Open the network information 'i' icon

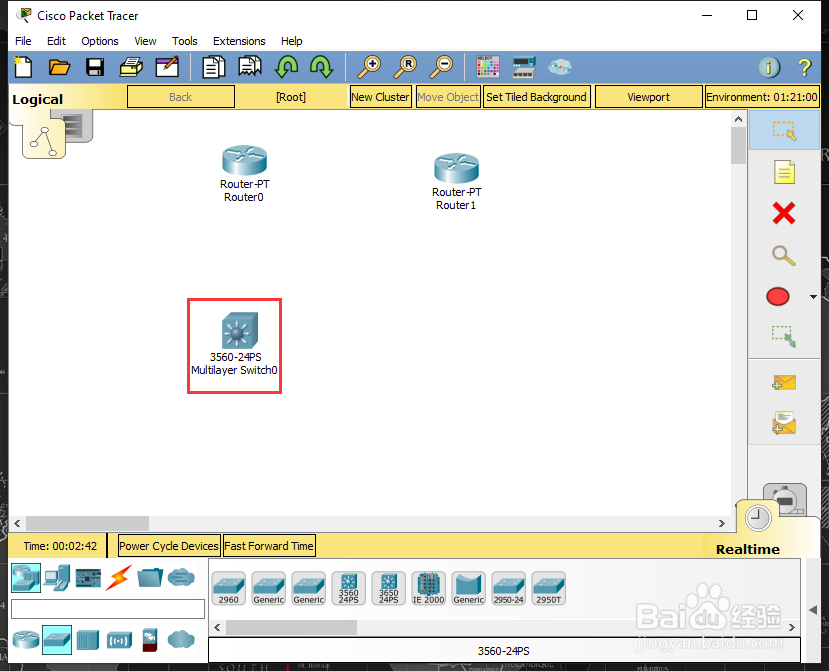pyautogui.click(x=769, y=67)
